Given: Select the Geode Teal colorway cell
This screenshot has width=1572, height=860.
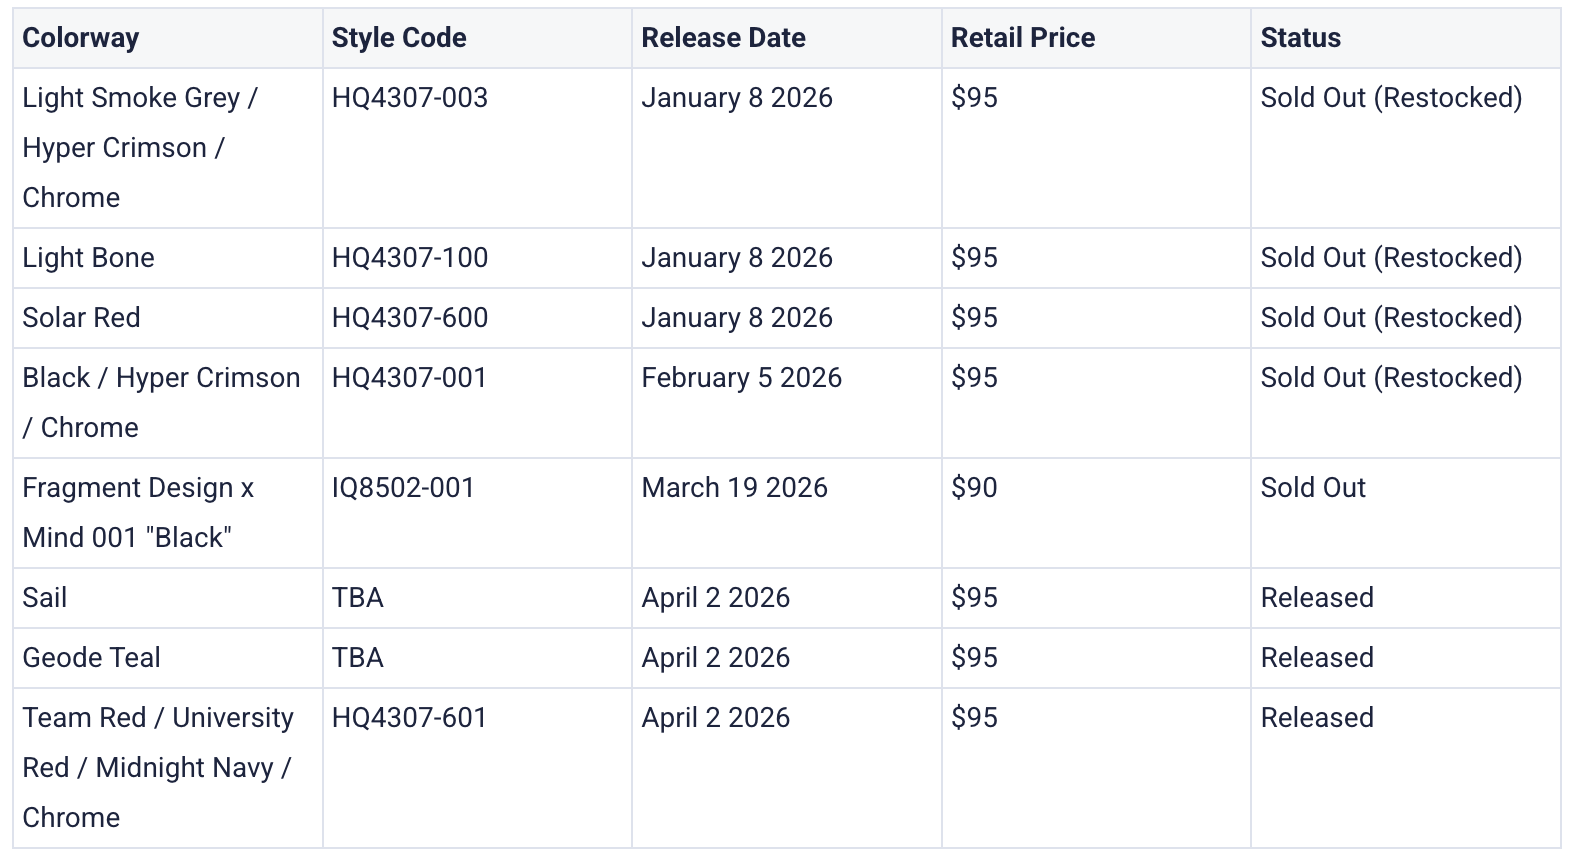Looking at the screenshot, I should click(x=92, y=658).
